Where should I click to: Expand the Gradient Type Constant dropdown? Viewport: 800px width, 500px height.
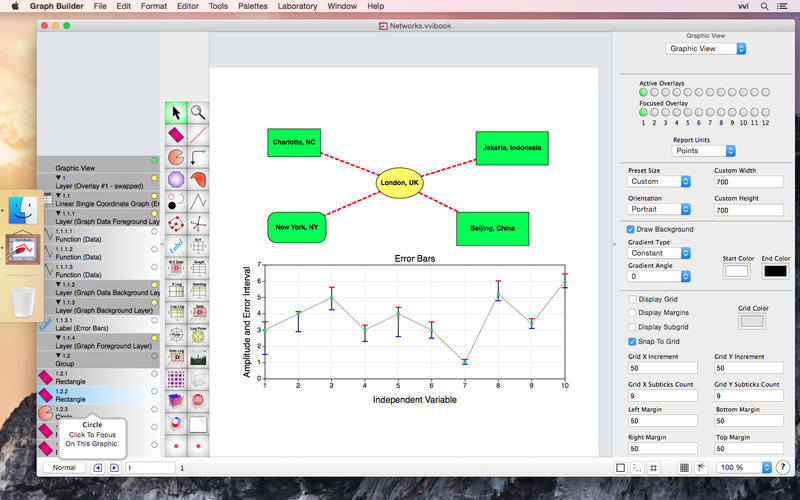pyautogui.click(x=658, y=253)
